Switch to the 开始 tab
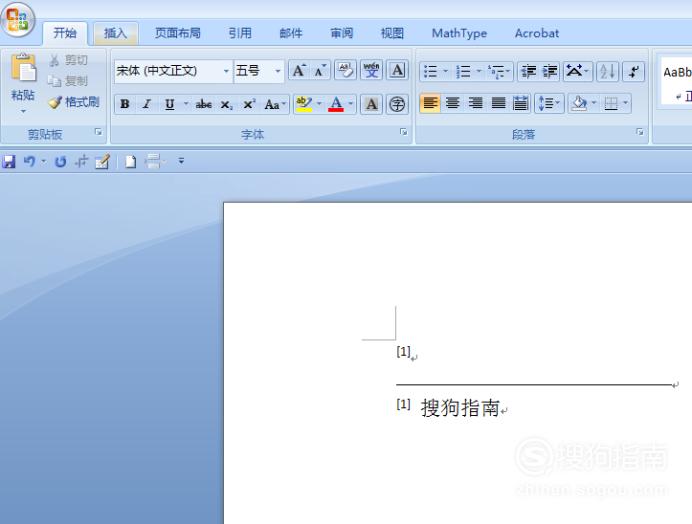This screenshot has width=692, height=524. [x=65, y=33]
